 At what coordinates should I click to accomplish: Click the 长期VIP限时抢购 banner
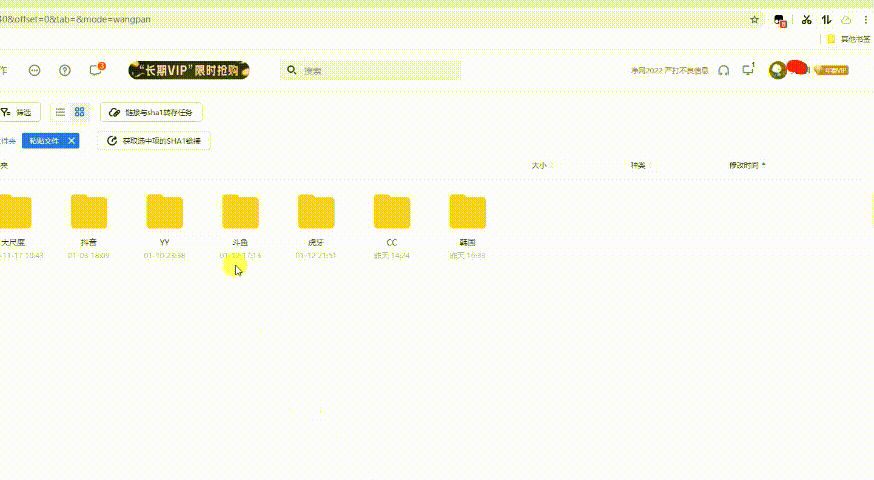(x=189, y=70)
